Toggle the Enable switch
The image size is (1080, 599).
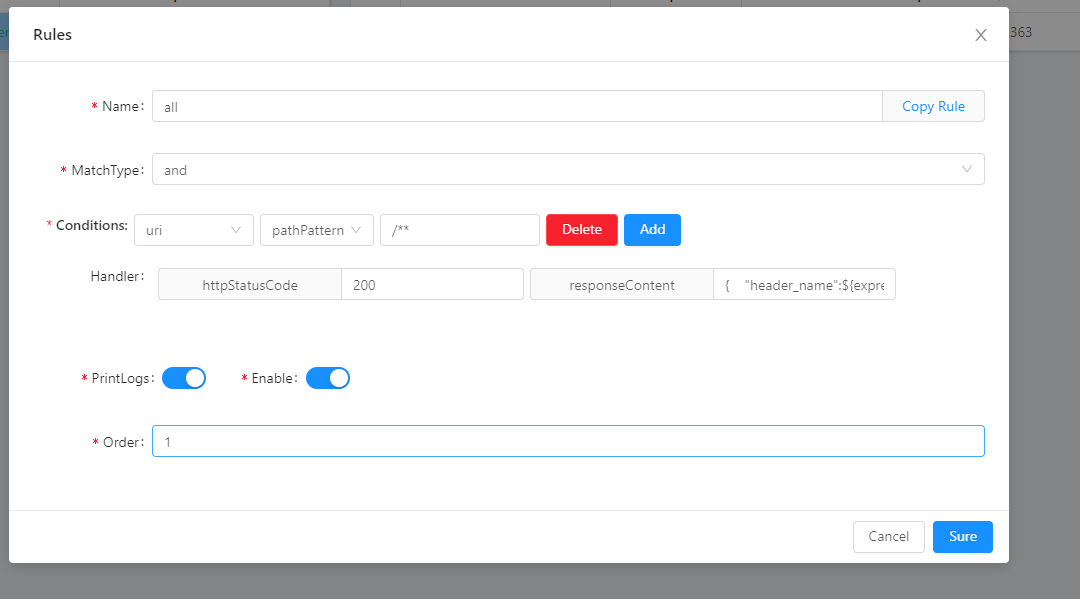coord(328,378)
